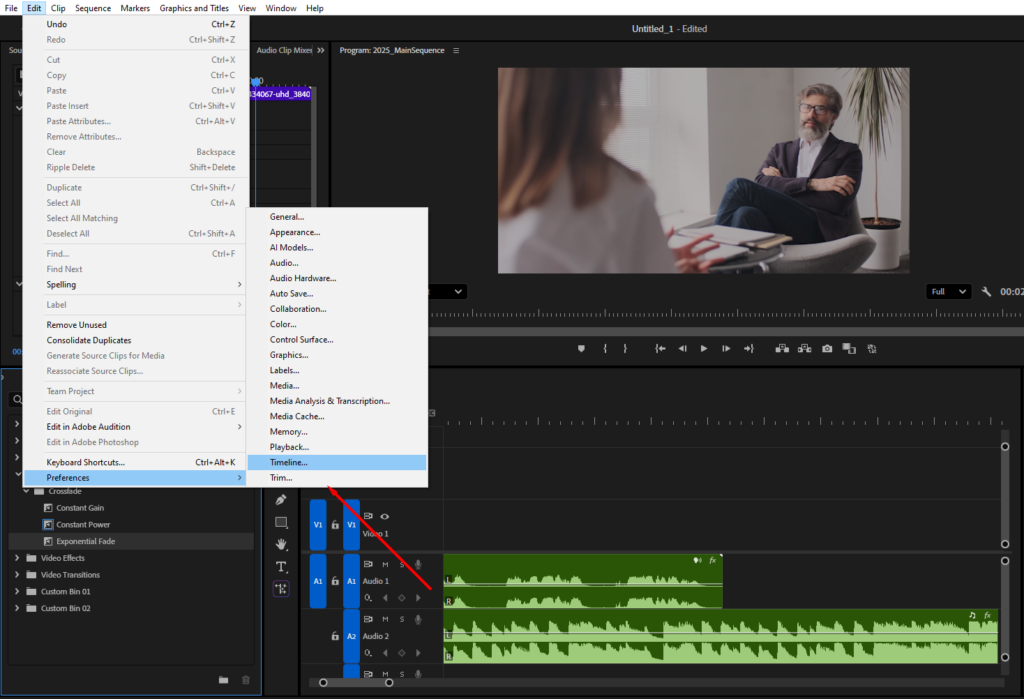This screenshot has height=699, width=1024.
Task: Select the Pen tool
Action: tap(281, 500)
